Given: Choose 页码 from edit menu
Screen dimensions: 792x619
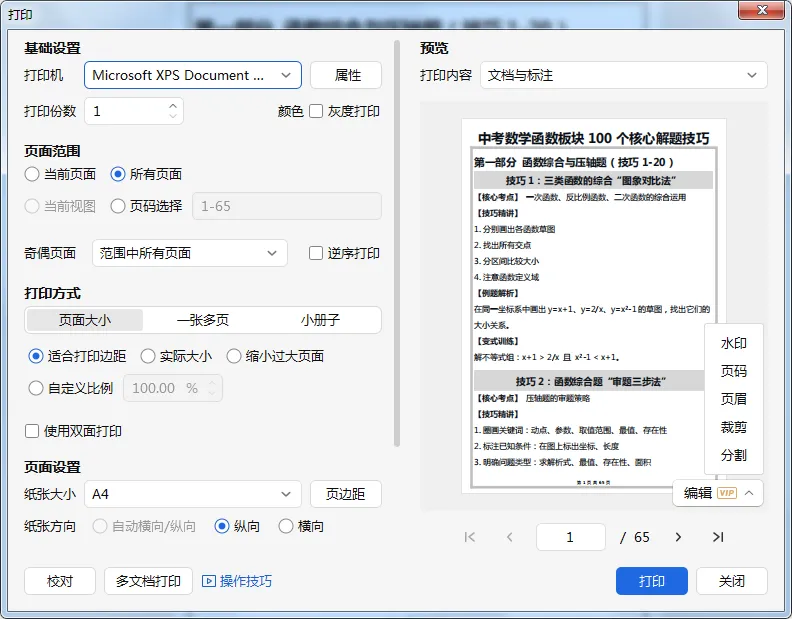Looking at the screenshot, I should (733, 371).
